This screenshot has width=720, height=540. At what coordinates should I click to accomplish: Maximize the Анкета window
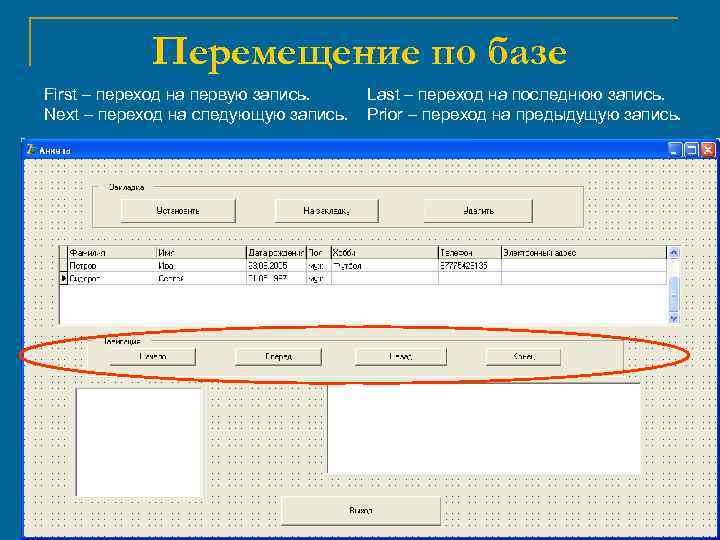coord(692,150)
